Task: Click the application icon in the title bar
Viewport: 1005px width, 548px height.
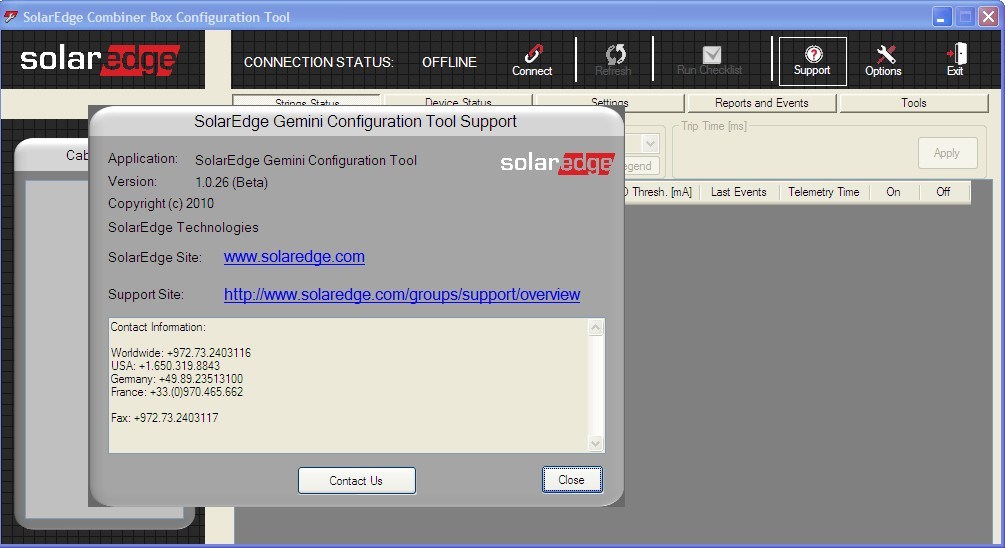Action: tap(11, 17)
